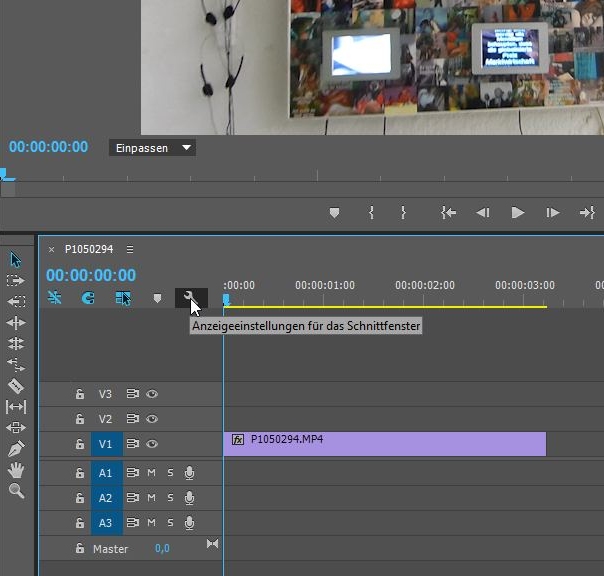Select the Slide tool
604x576 pixels.
tap(16, 428)
